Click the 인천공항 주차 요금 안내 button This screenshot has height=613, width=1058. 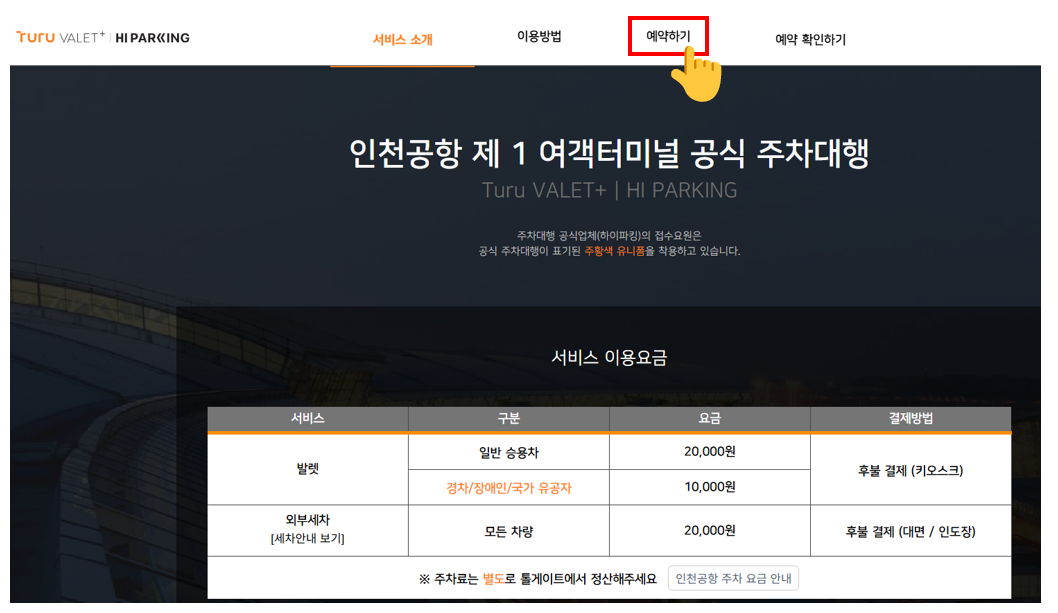(x=733, y=579)
